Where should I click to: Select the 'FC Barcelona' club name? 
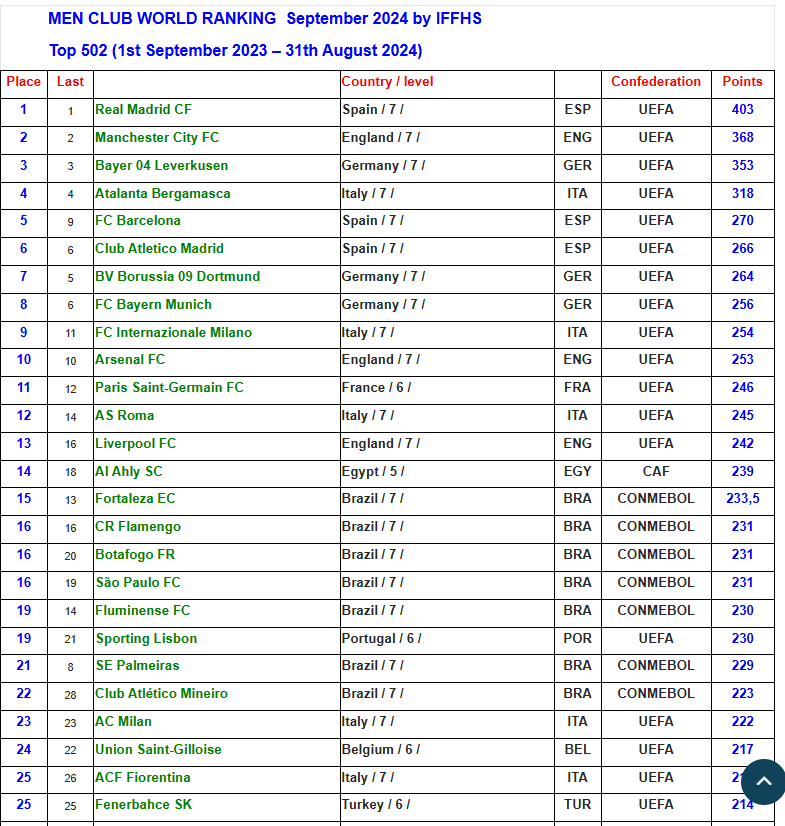(x=138, y=221)
